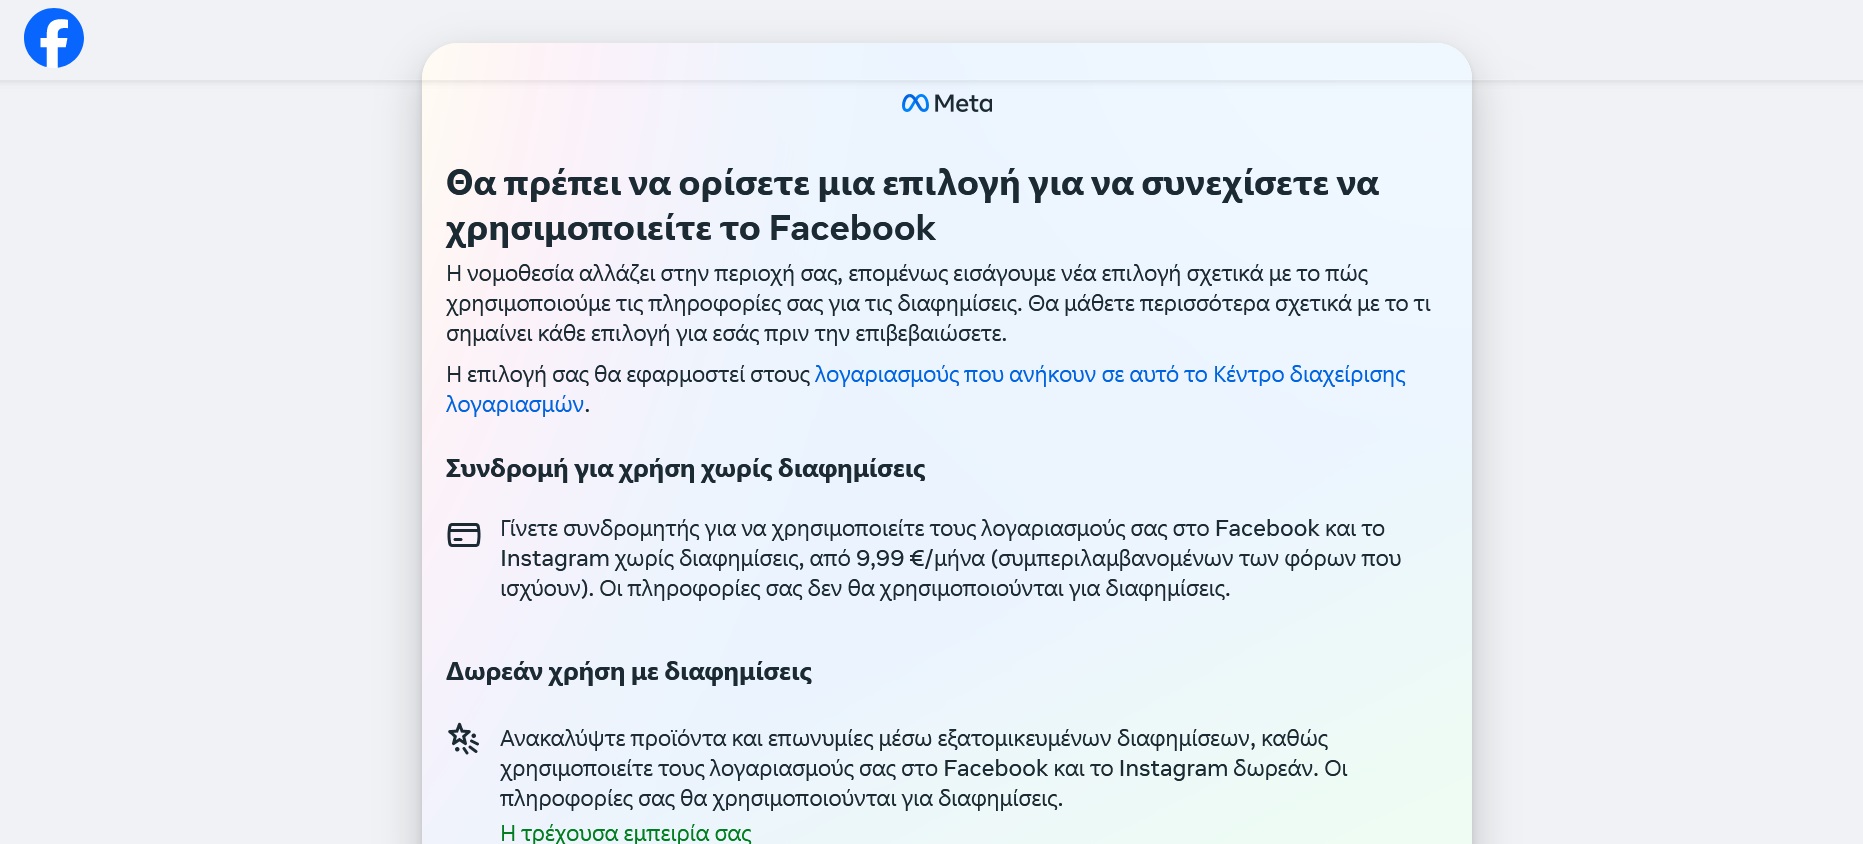This screenshot has height=844, width=1863.
Task: Click heading 'Δωρεάν χρήση με διαφημίσεις'
Action: pos(629,671)
